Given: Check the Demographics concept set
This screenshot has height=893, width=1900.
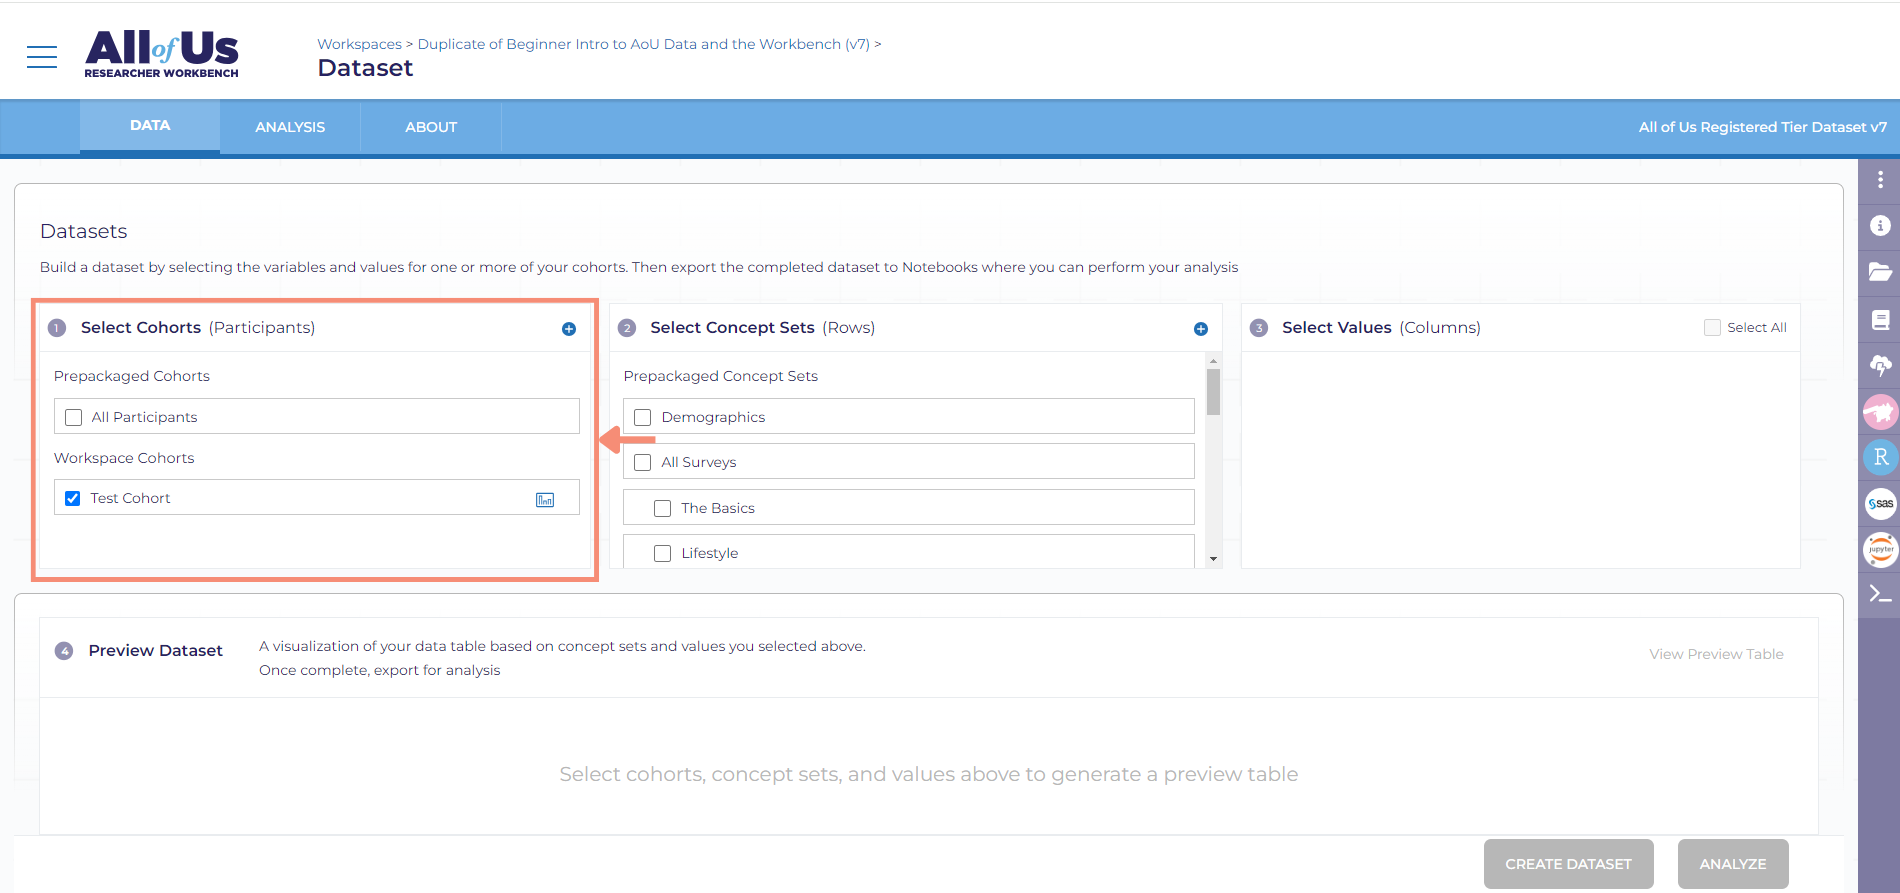Looking at the screenshot, I should tap(643, 417).
